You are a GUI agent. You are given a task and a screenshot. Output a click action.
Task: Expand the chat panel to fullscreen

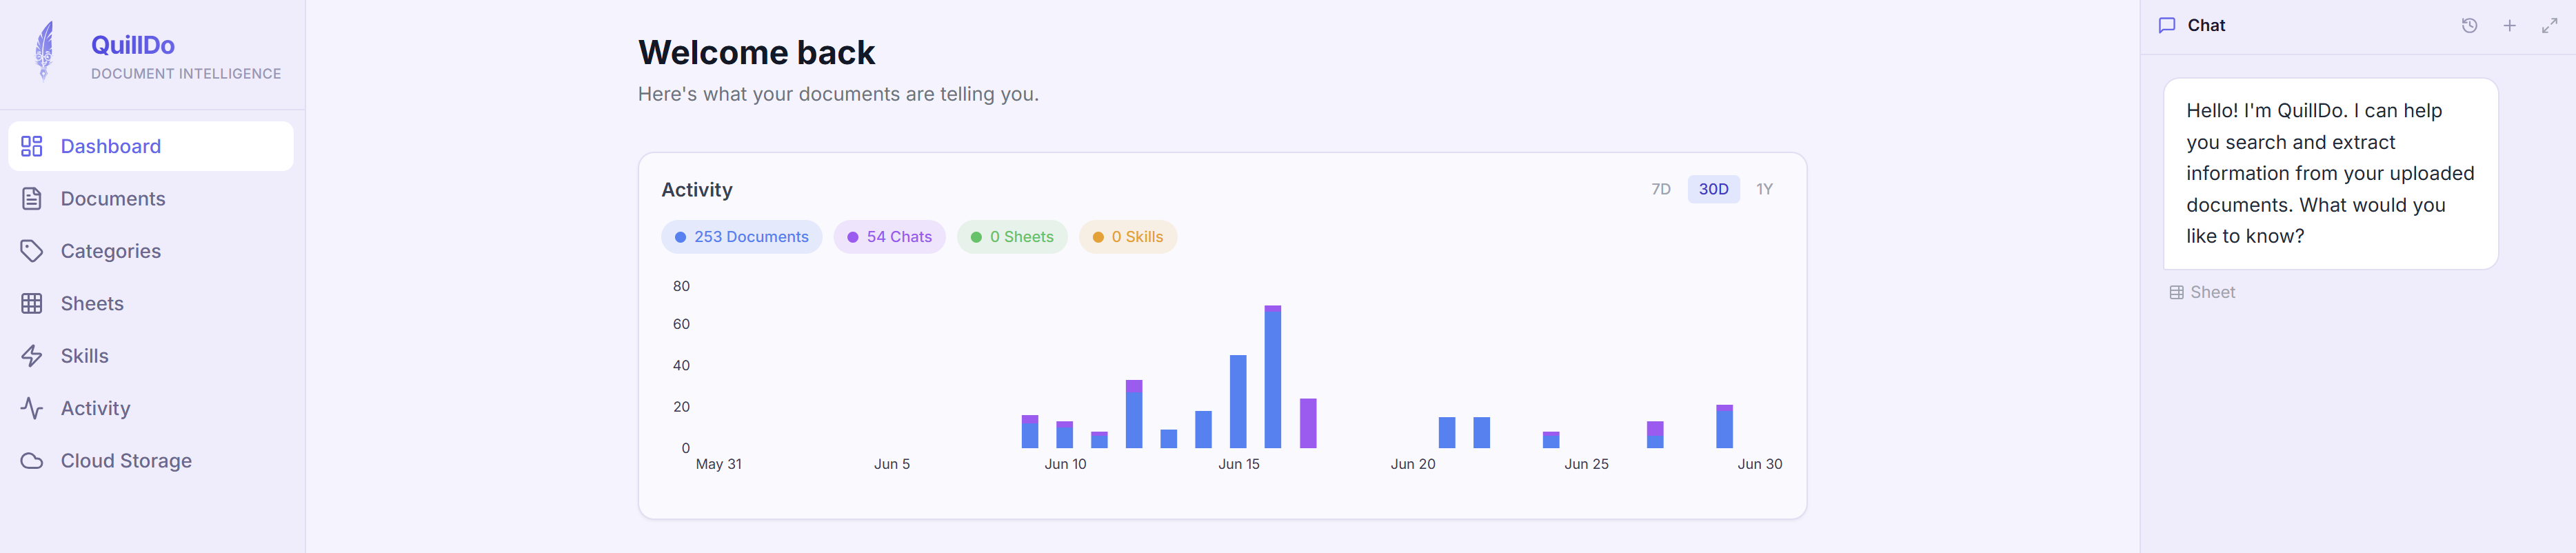(2549, 26)
